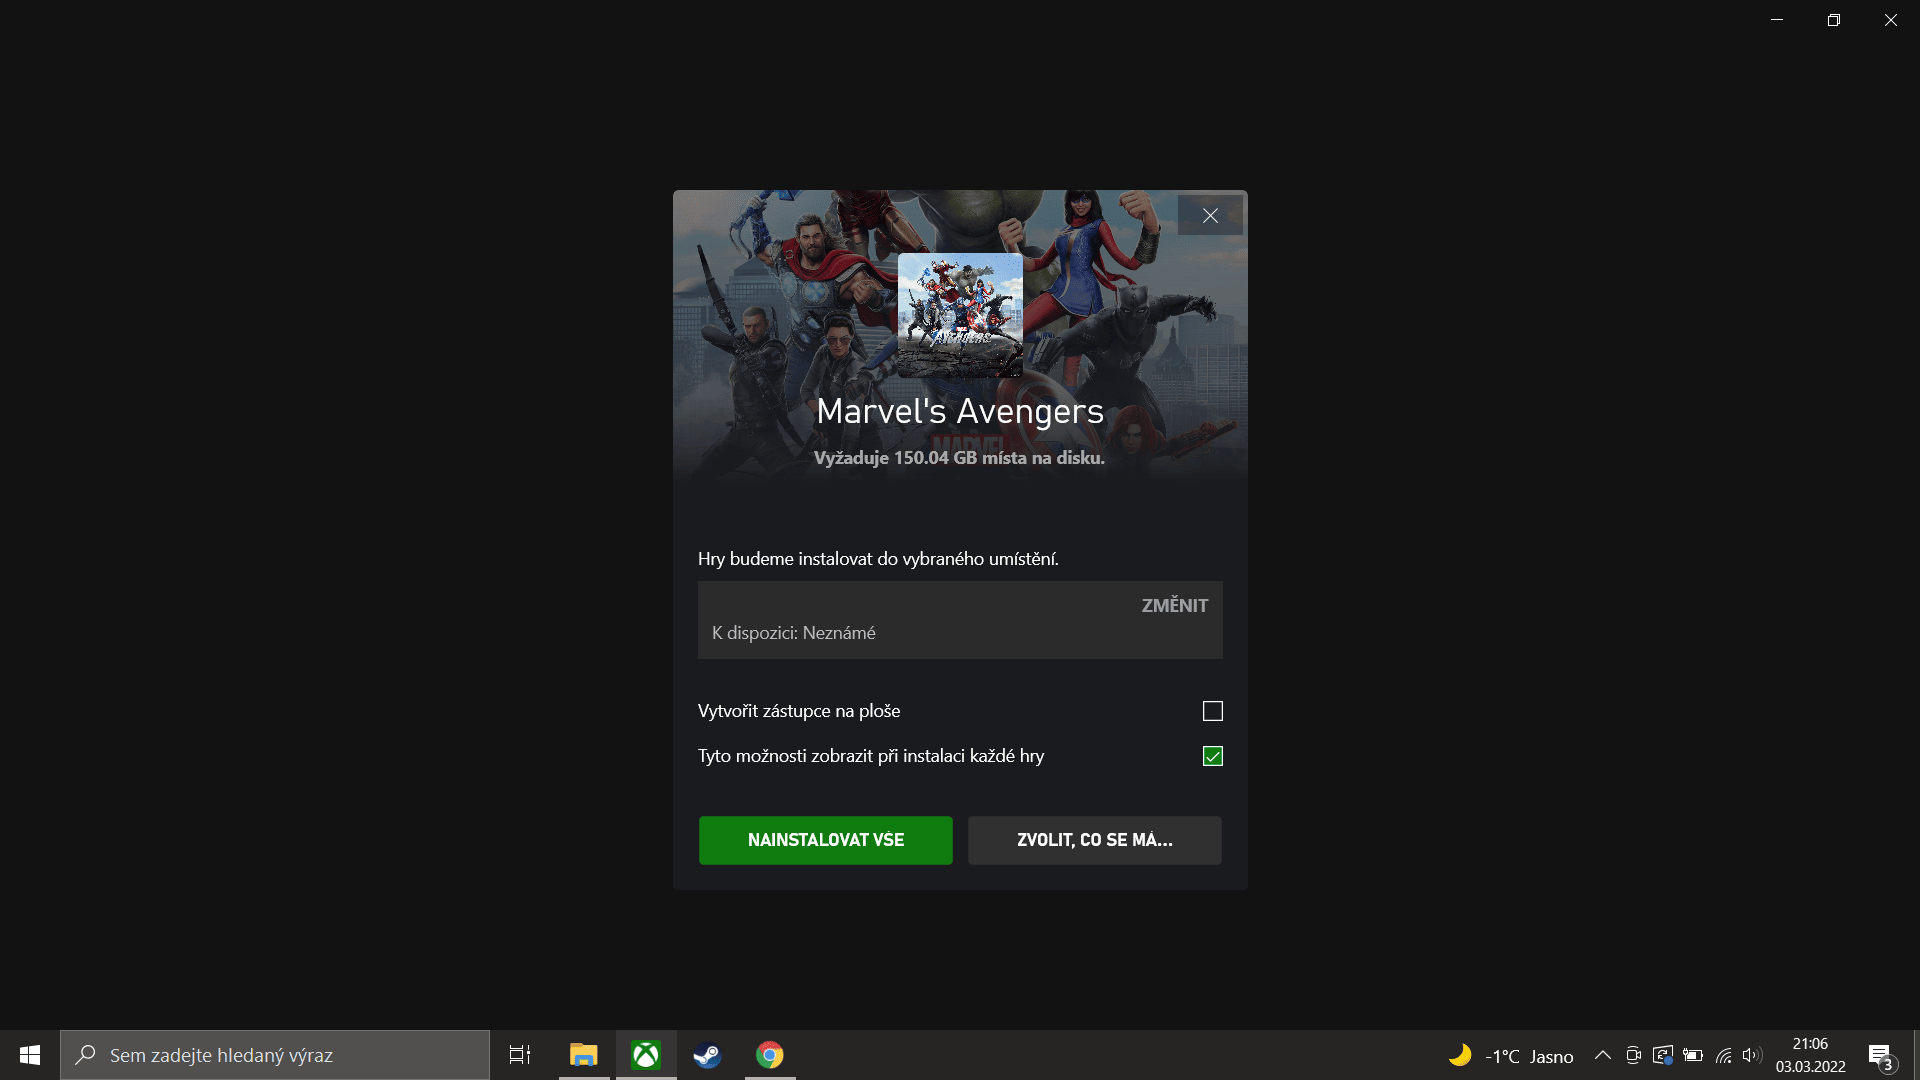Click the text Vyžaduje 150.04 GB místa na disku

coord(959,458)
